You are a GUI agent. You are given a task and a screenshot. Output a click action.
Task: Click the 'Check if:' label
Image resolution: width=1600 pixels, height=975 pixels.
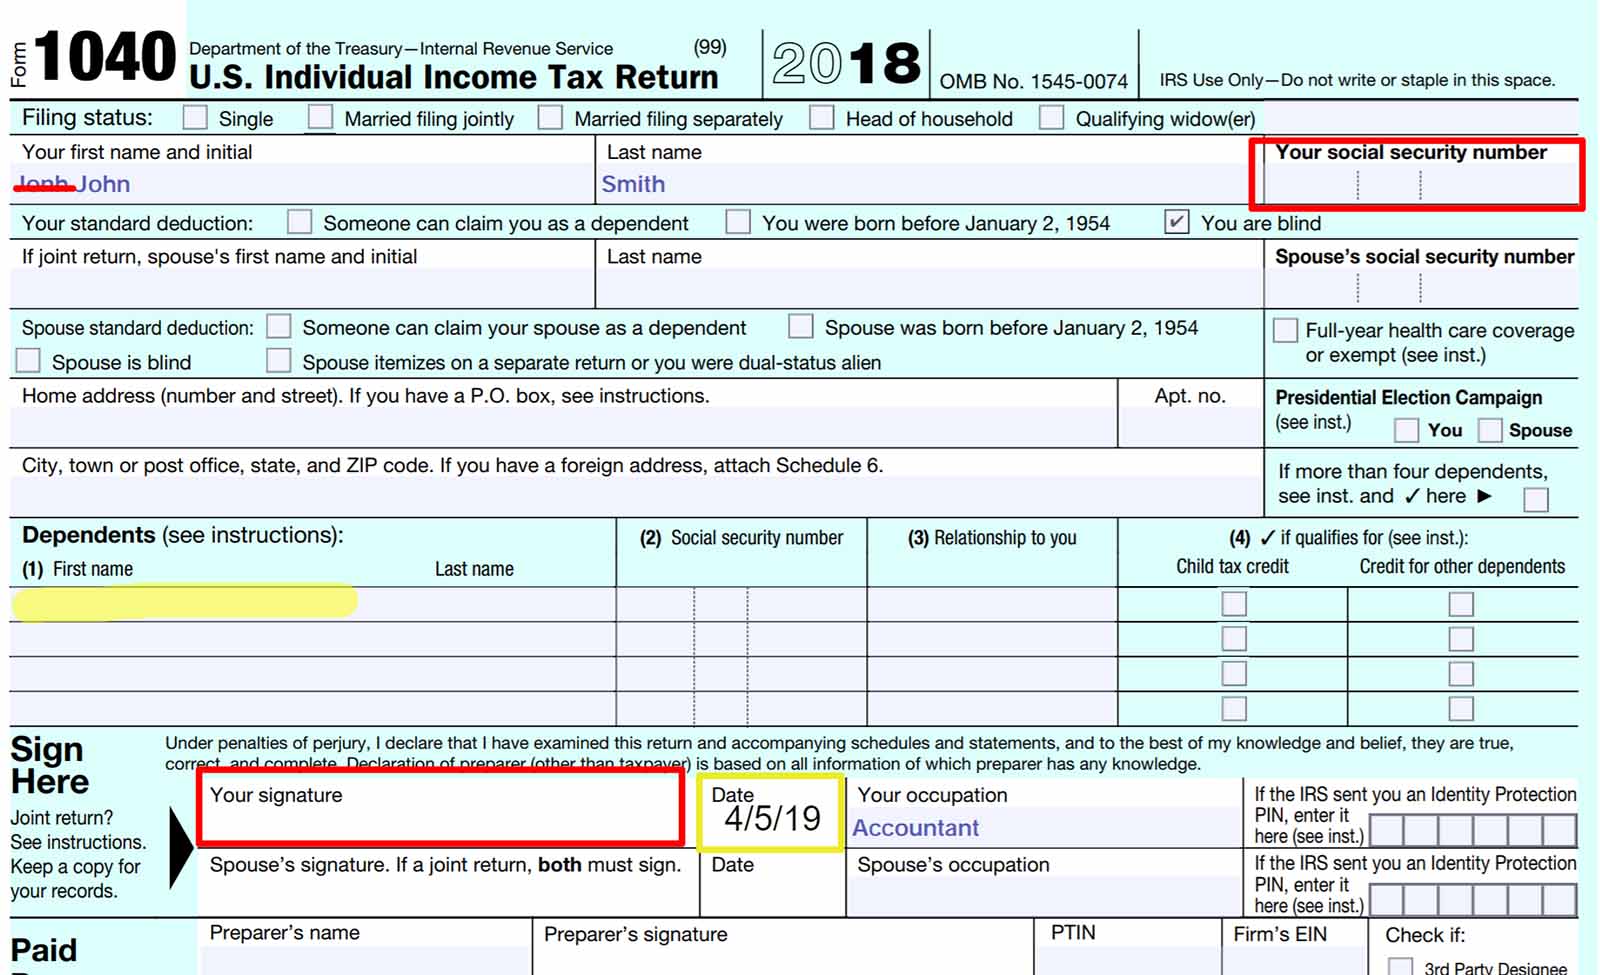pos(1425,935)
